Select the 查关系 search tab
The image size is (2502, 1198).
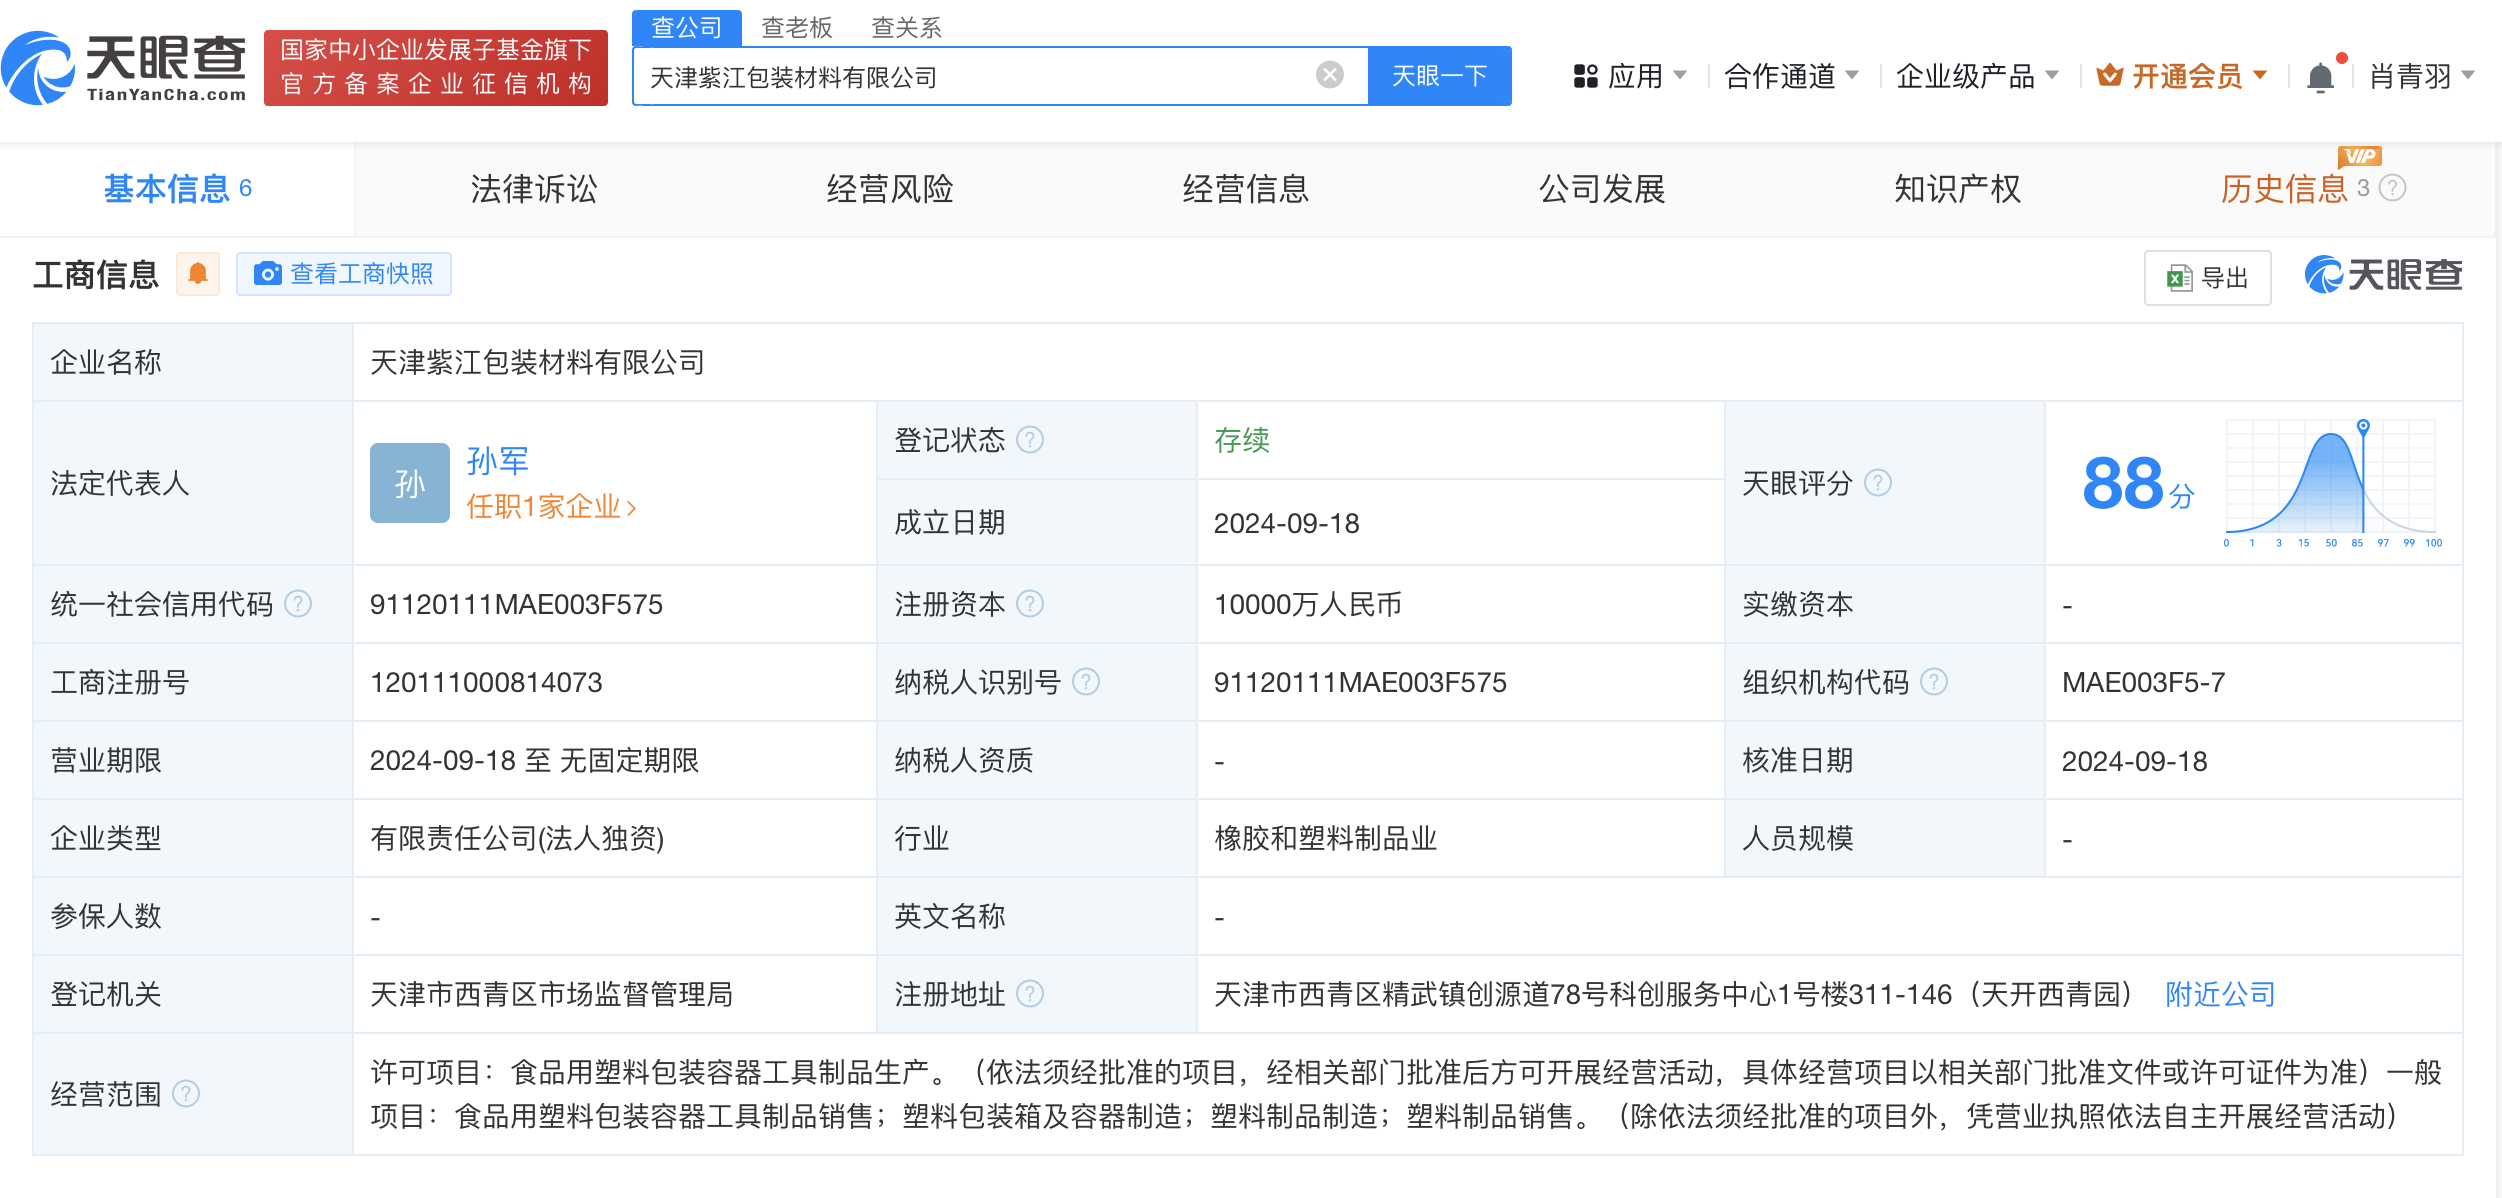[x=907, y=28]
